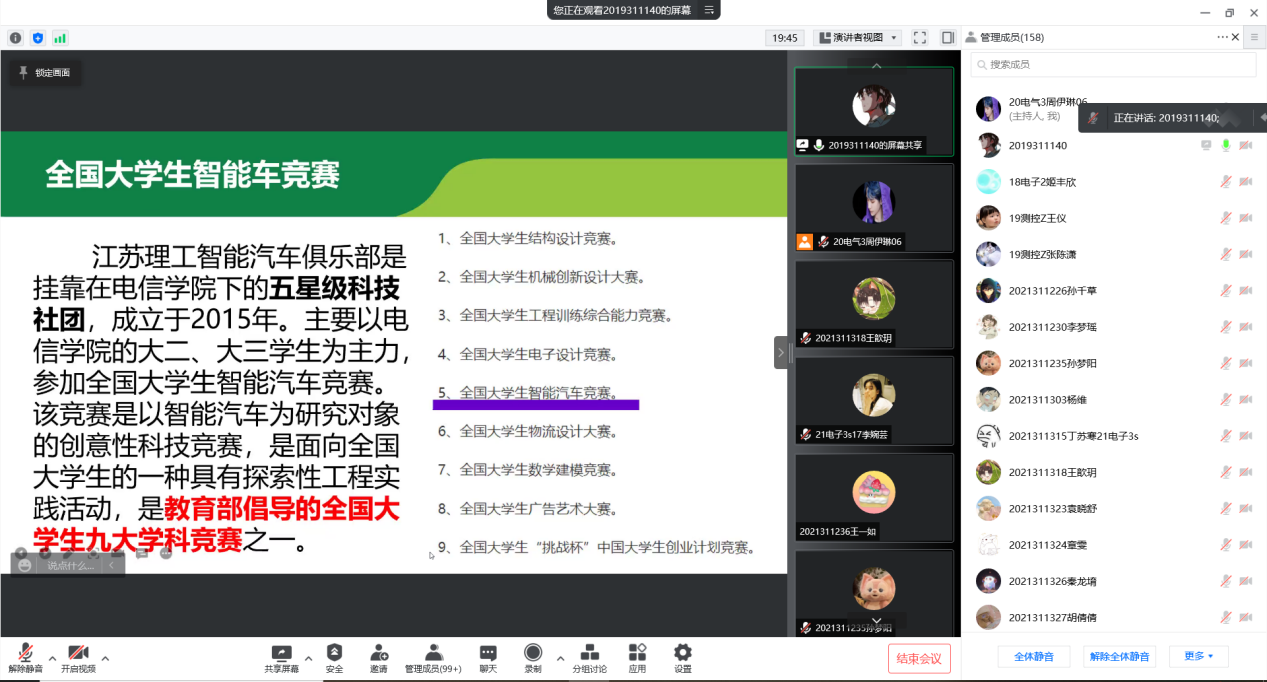Unmute microphone of 2021311226孙千葶
The height and width of the screenshot is (682, 1267).
1225,291
